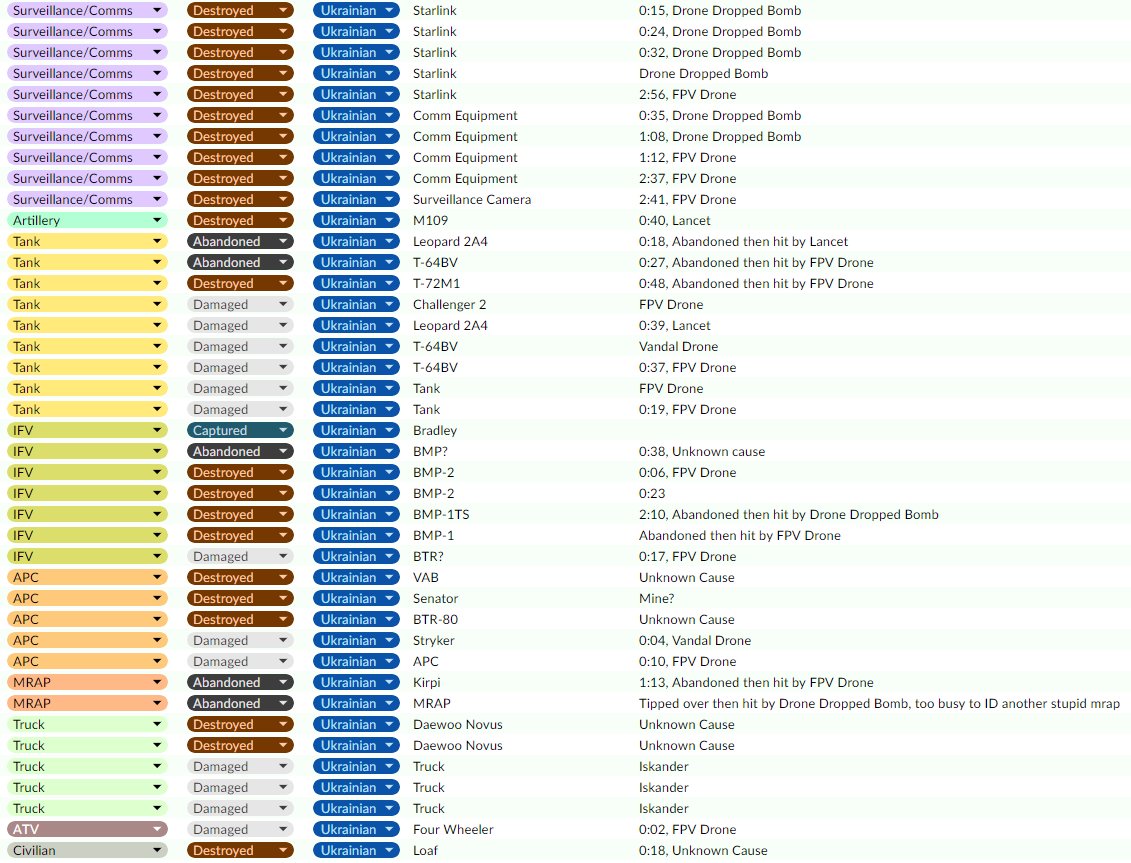Select the 'M109' model cell
1131x863 pixels.
click(431, 220)
